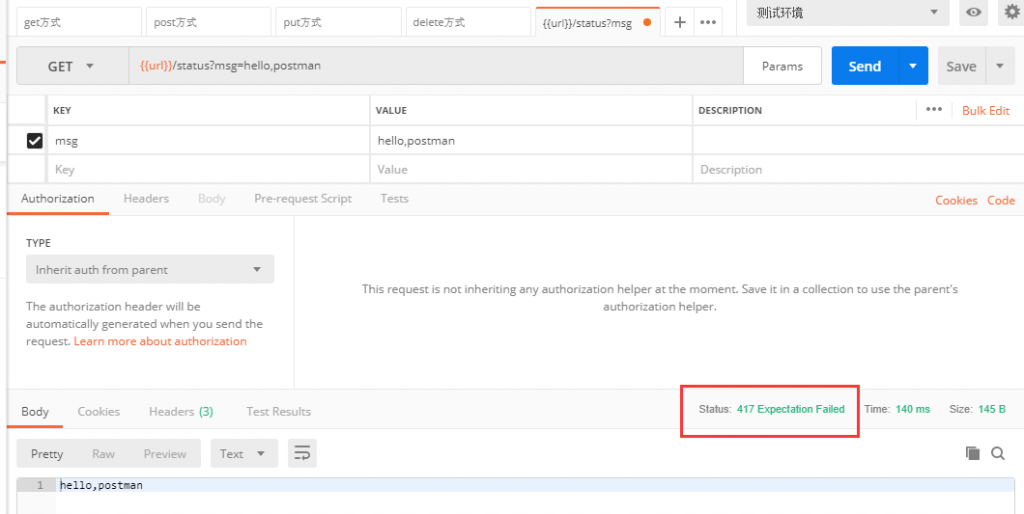This screenshot has width=1024, height=514.
Task: Click the request URL input field
Action: click(436, 66)
